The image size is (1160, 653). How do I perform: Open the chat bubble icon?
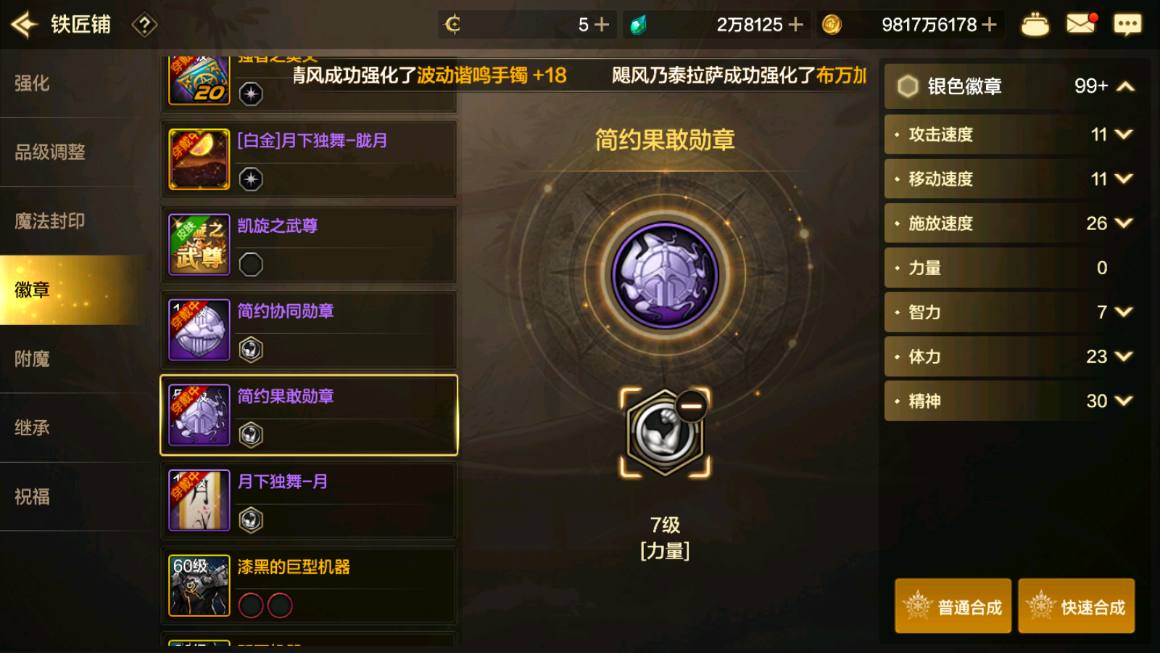point(1127,25)
